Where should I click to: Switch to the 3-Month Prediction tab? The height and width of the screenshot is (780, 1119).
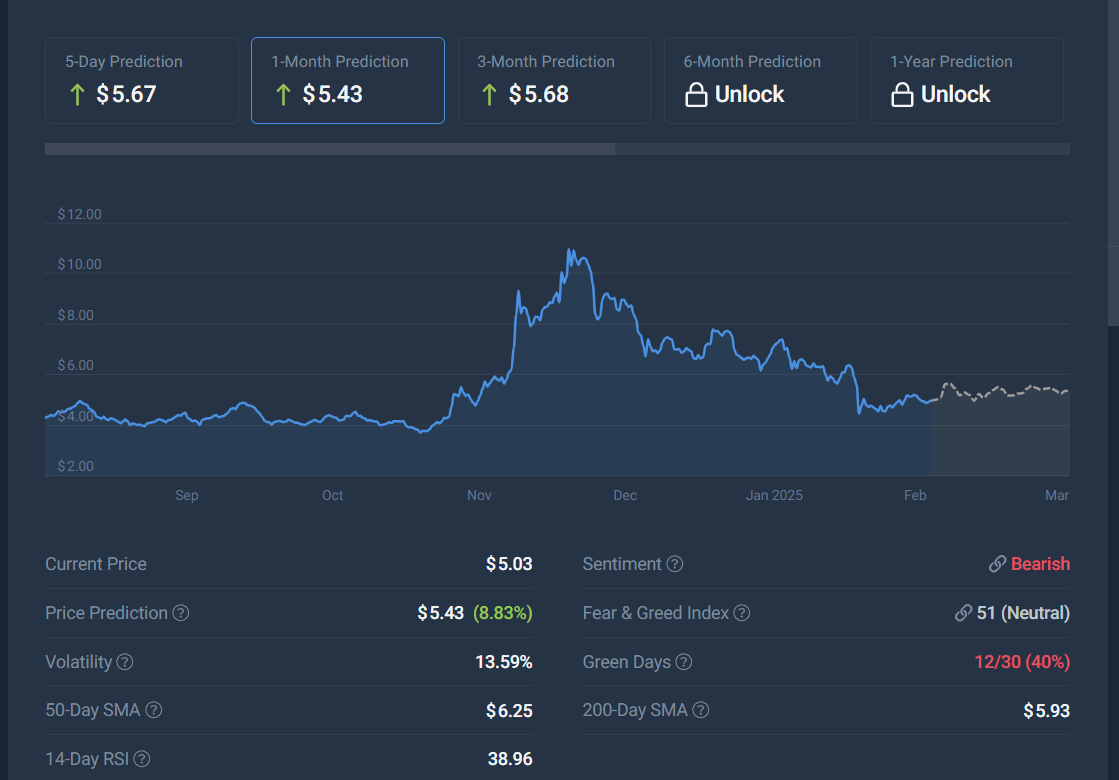click(553, 80)
